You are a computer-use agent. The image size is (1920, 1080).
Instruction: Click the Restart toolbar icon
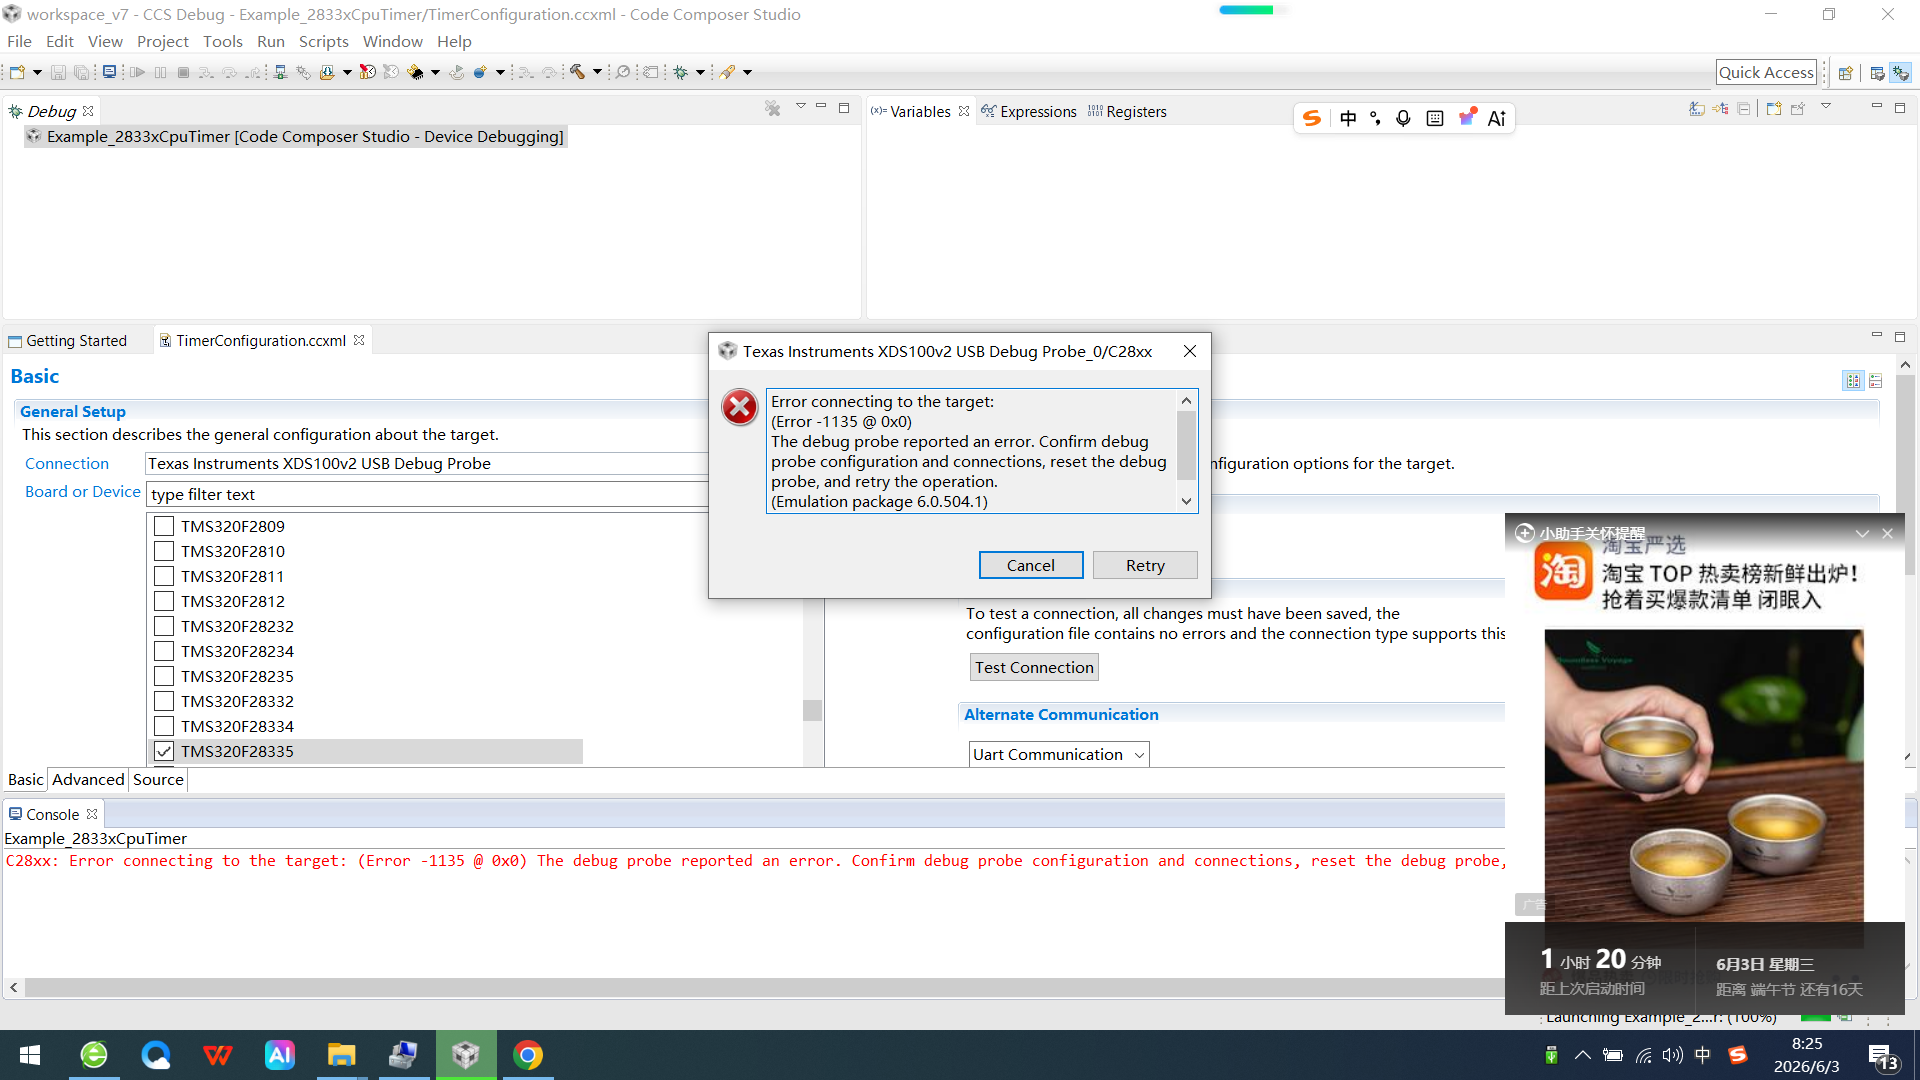[456, 72]
